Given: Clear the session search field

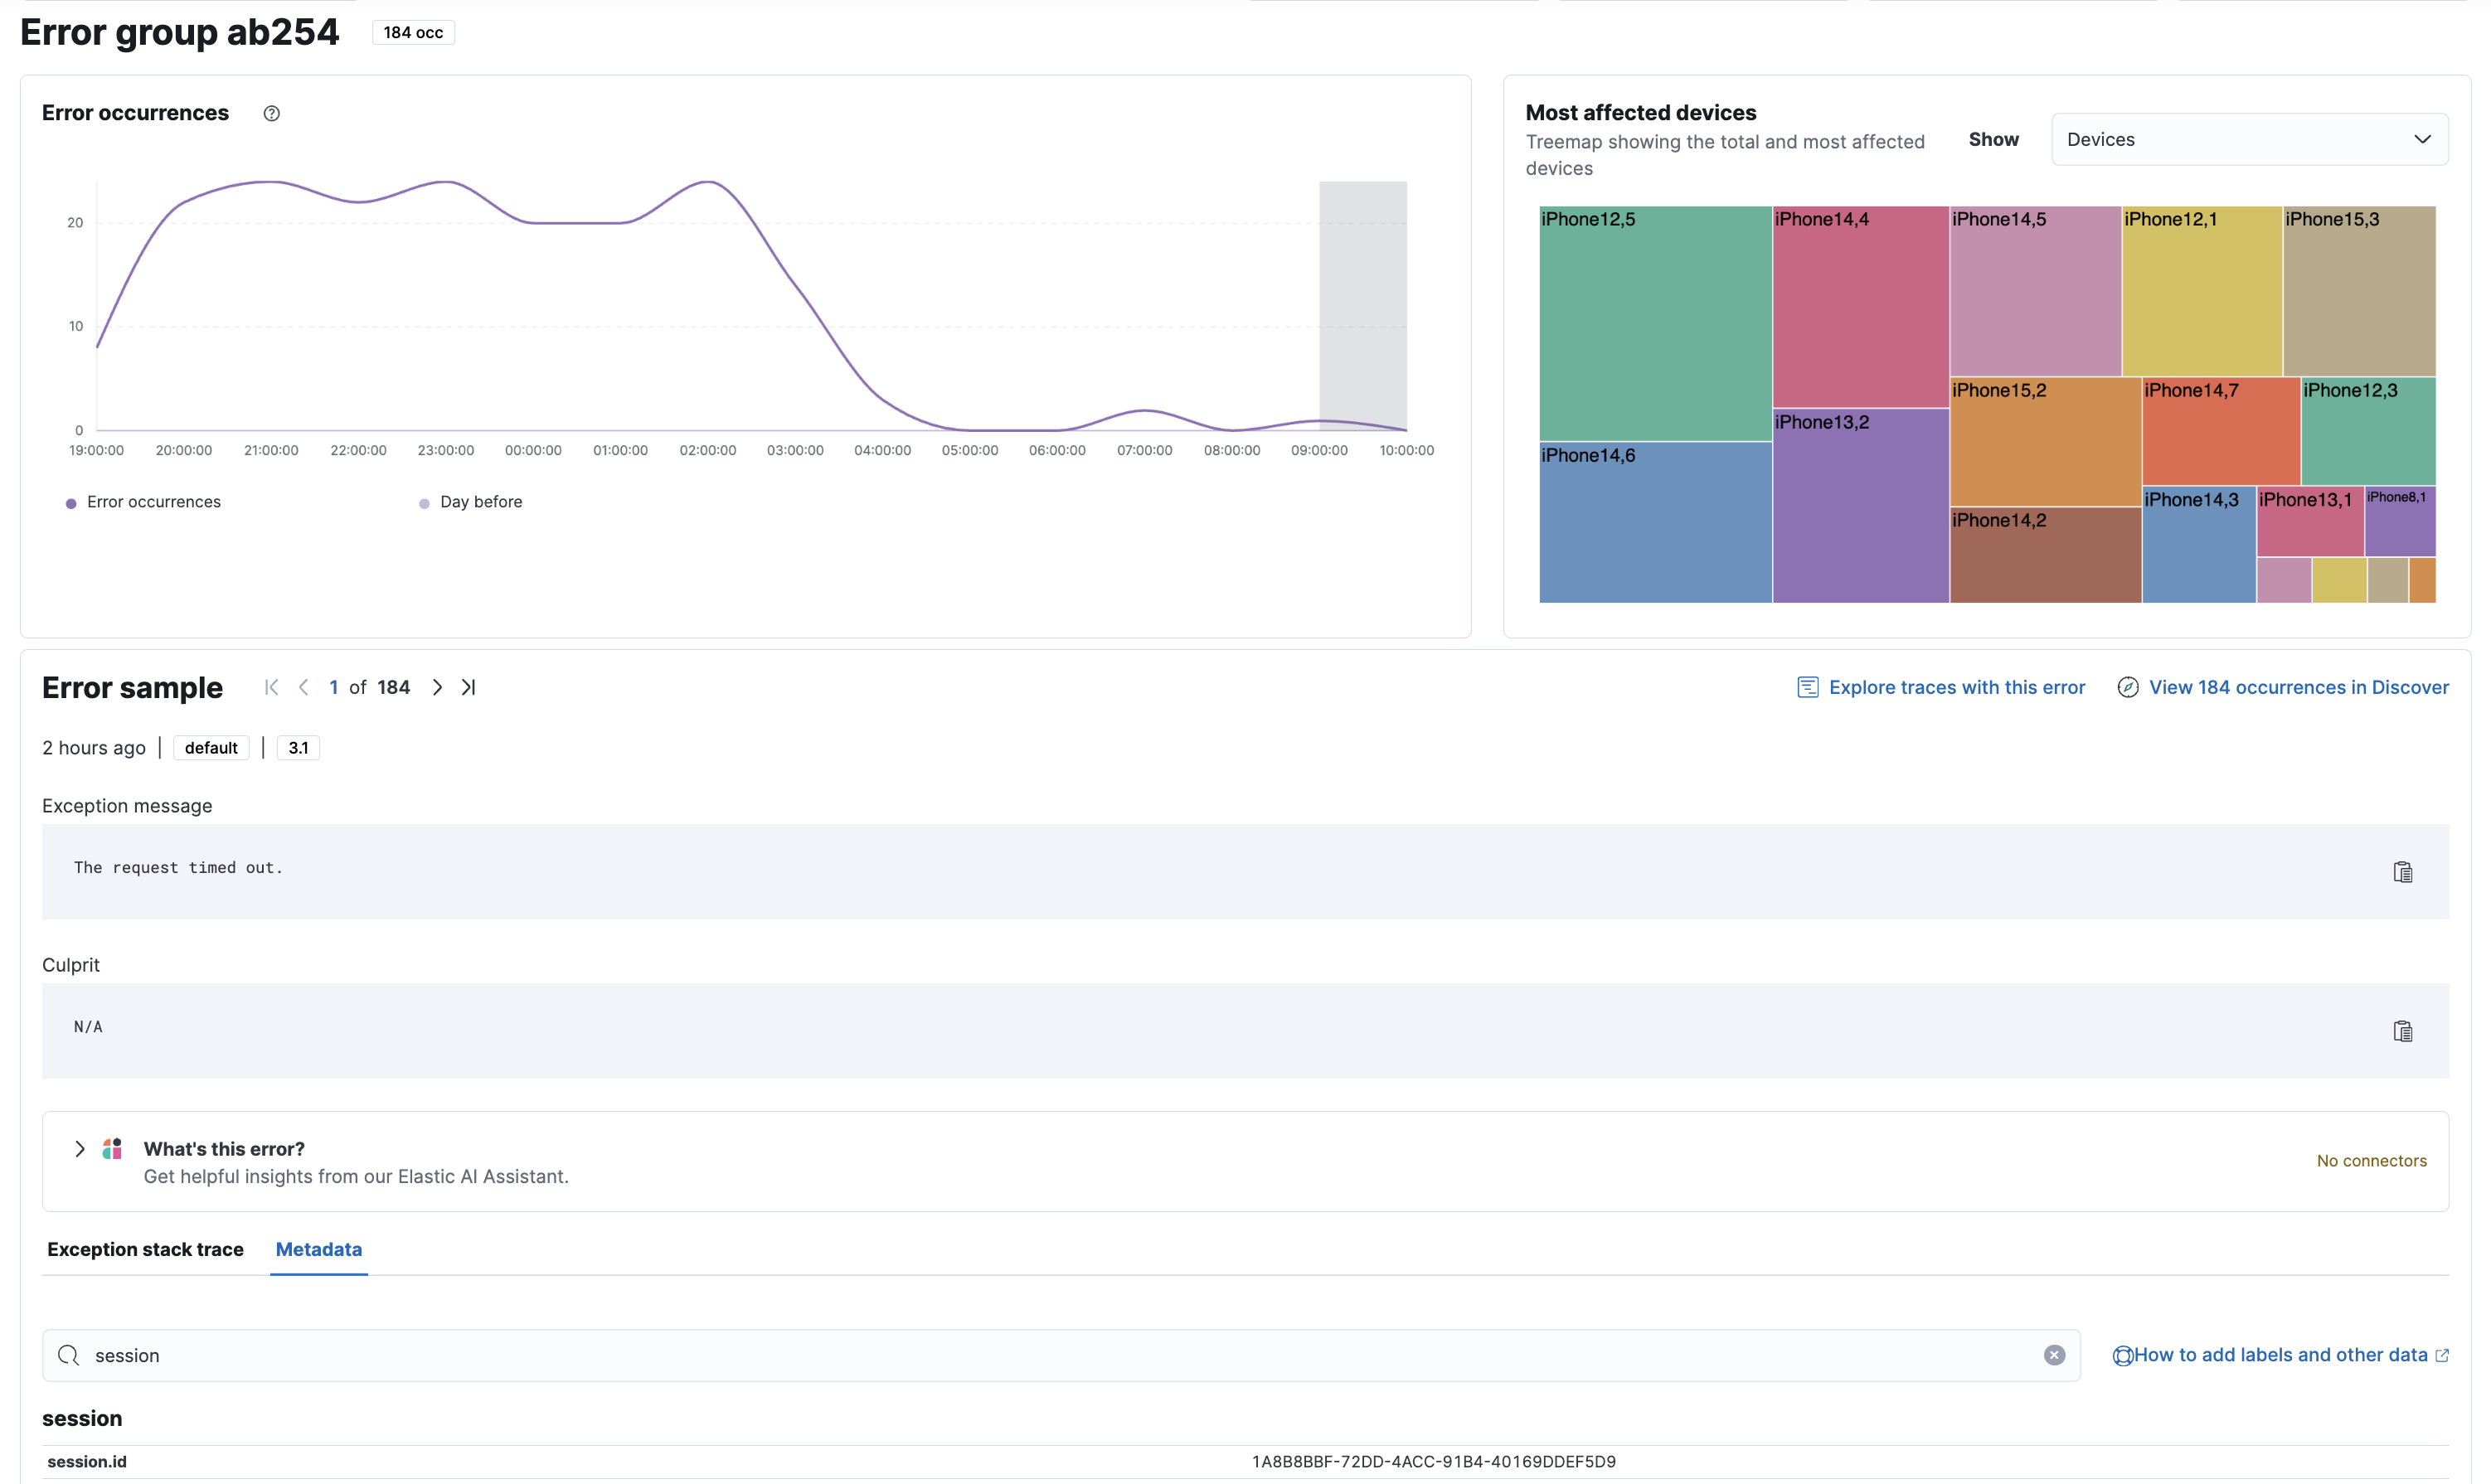Looking at the screenshot, I should tap(2054, 1355).
